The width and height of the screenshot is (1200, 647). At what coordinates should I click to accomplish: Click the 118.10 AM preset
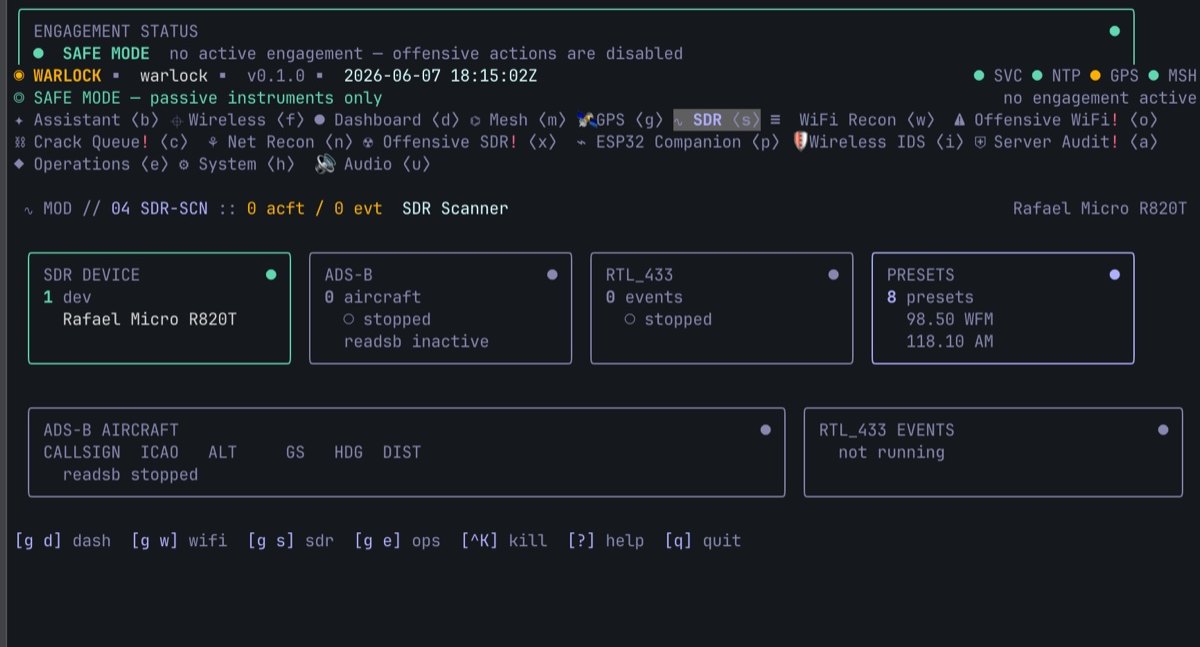click(950, 342)
